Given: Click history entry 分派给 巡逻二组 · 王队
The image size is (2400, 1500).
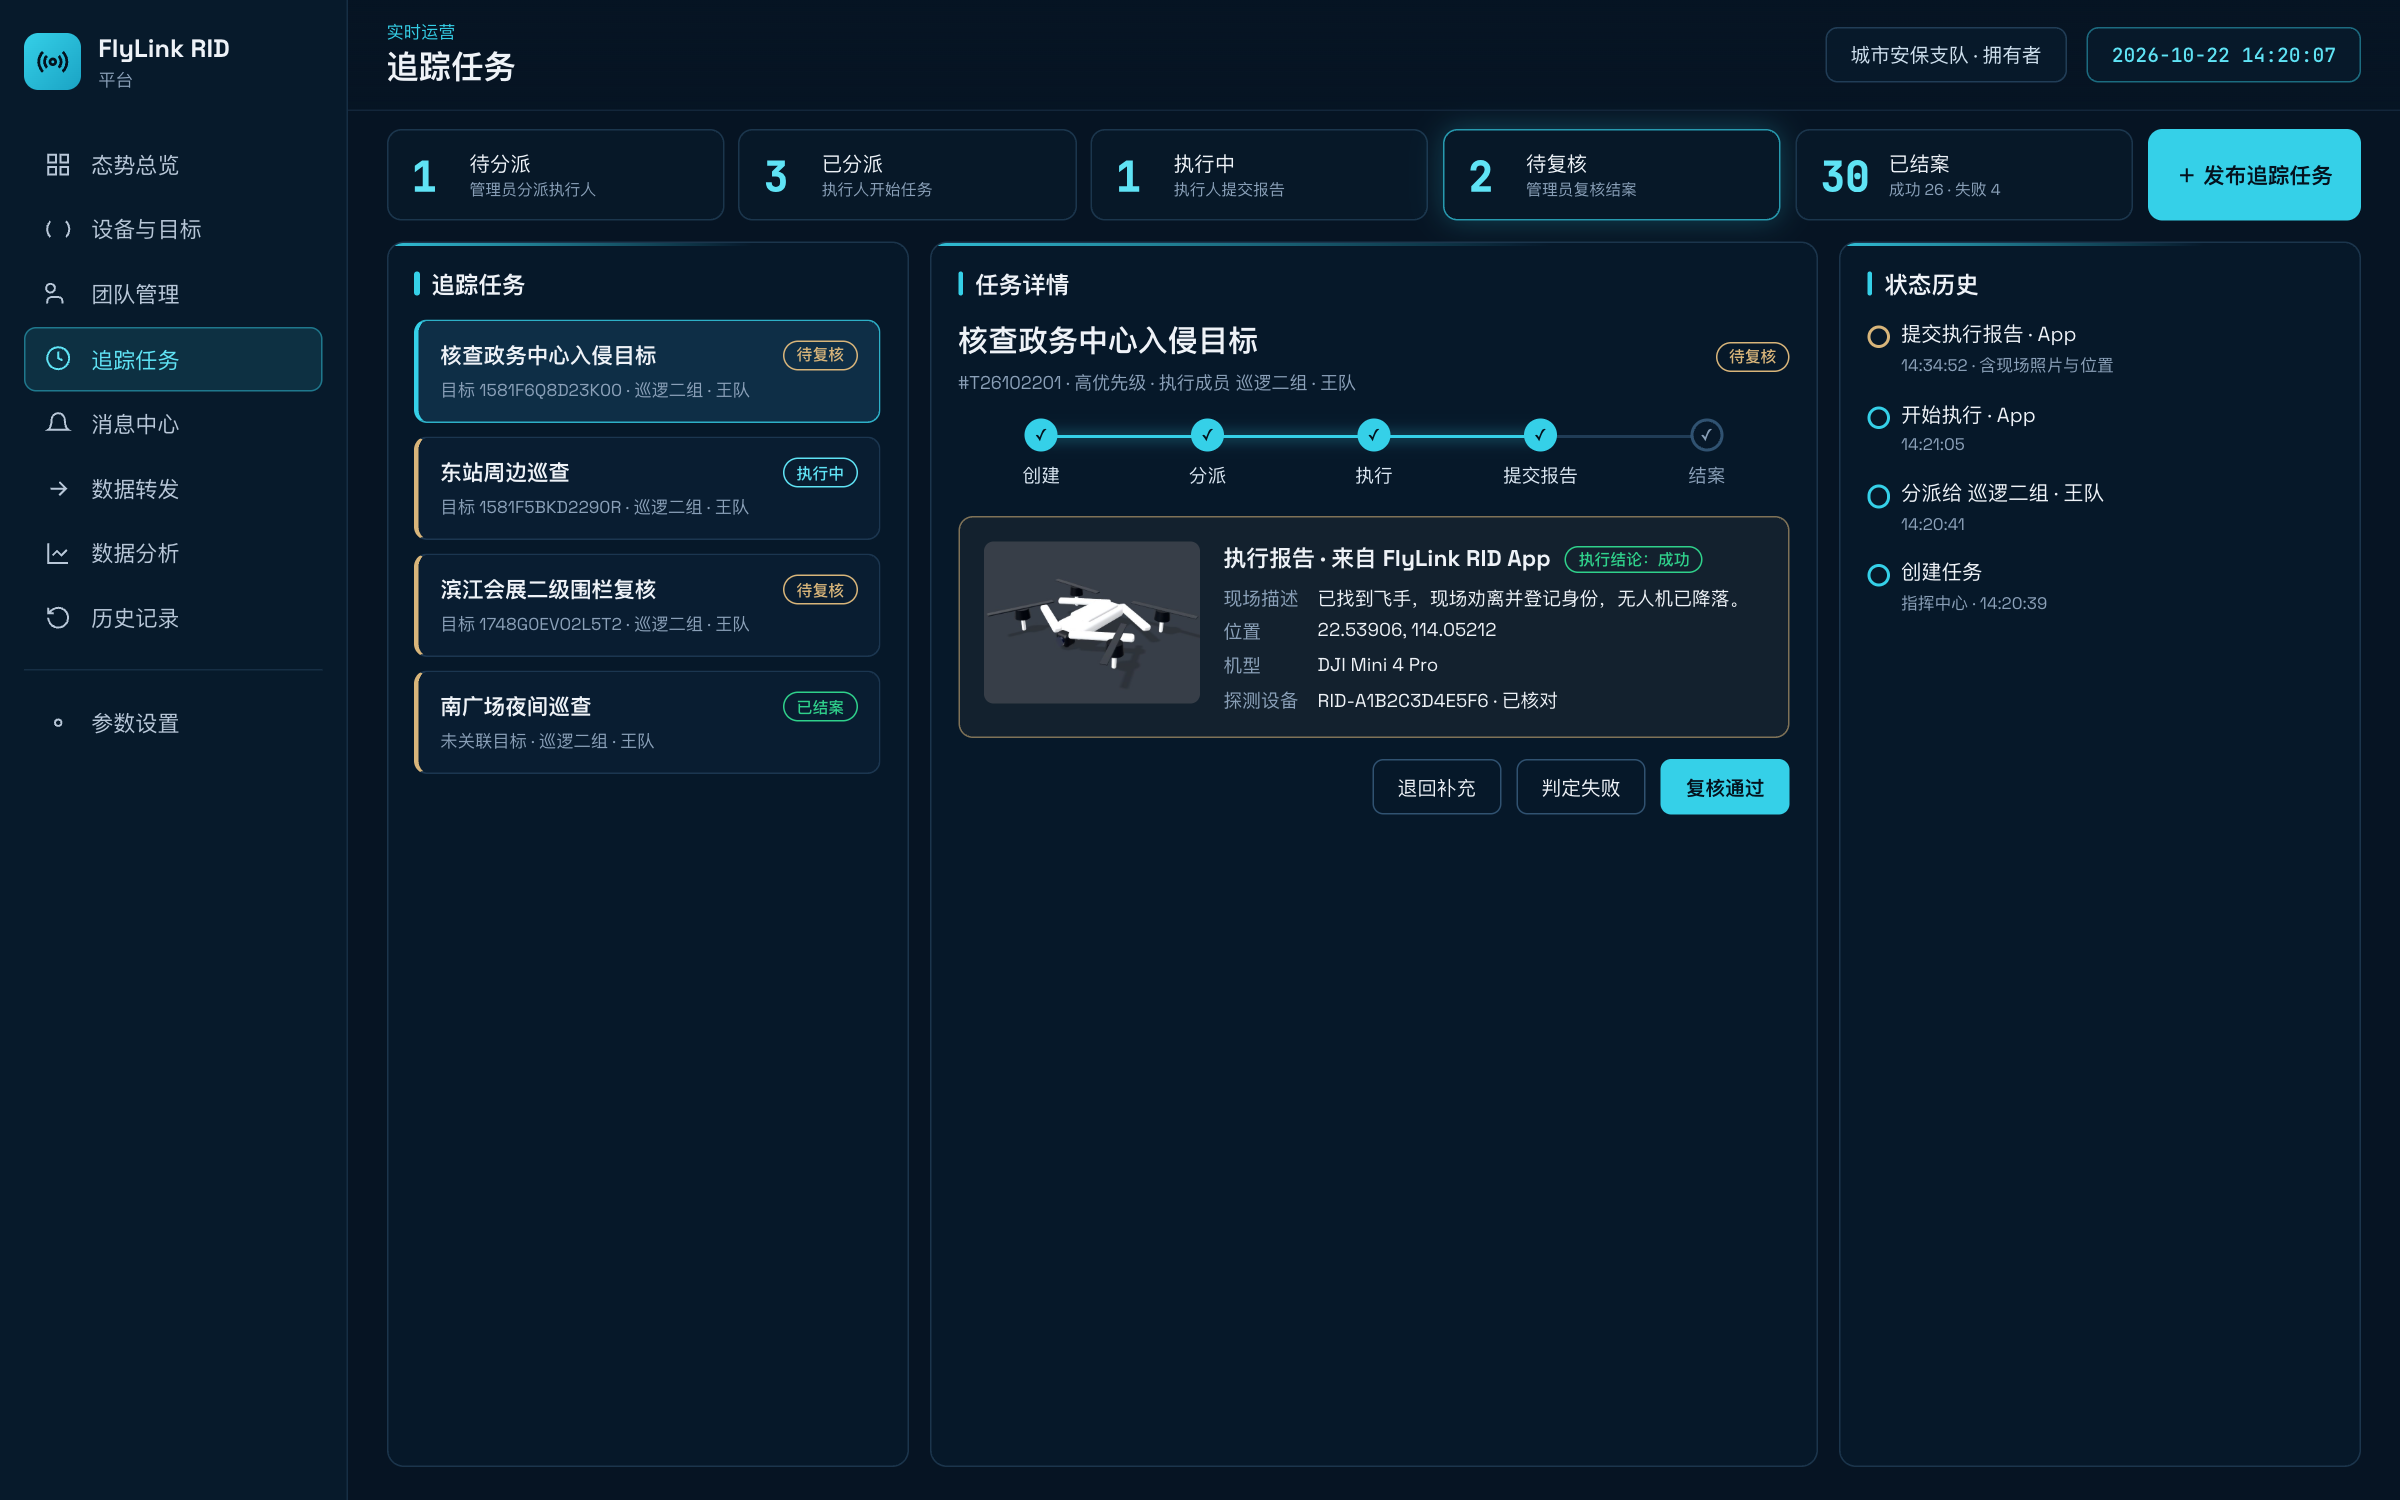Looking at the screenshot, I should click(x=2099, y=508).
